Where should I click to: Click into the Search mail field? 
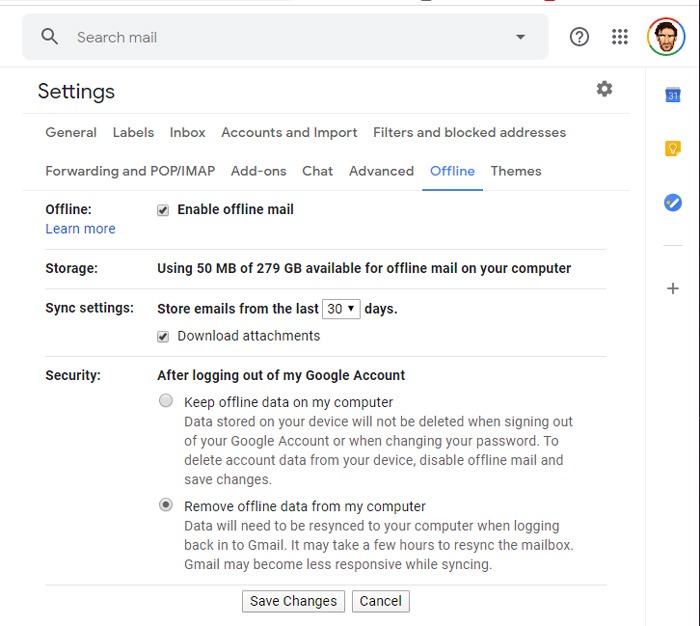(286, 37)
